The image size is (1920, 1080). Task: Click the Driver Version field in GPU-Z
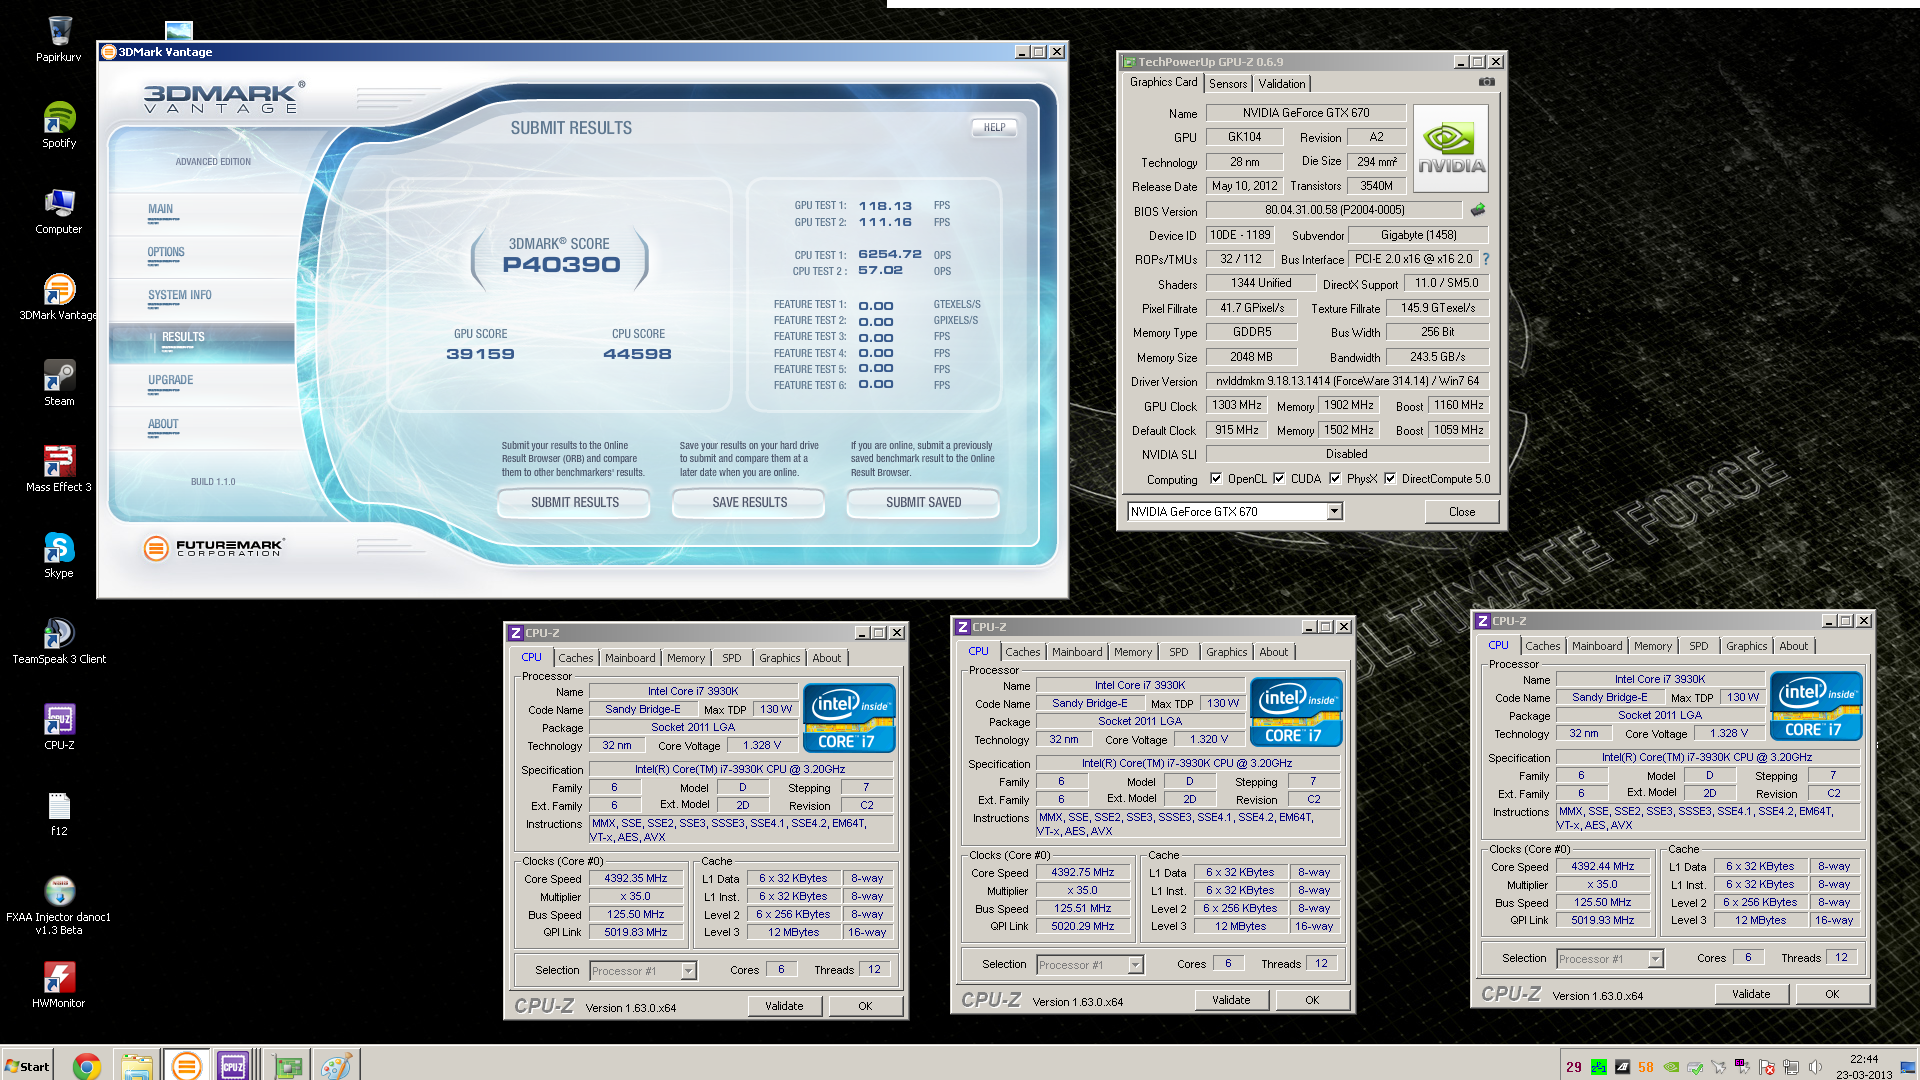(x=1347, y=381)
